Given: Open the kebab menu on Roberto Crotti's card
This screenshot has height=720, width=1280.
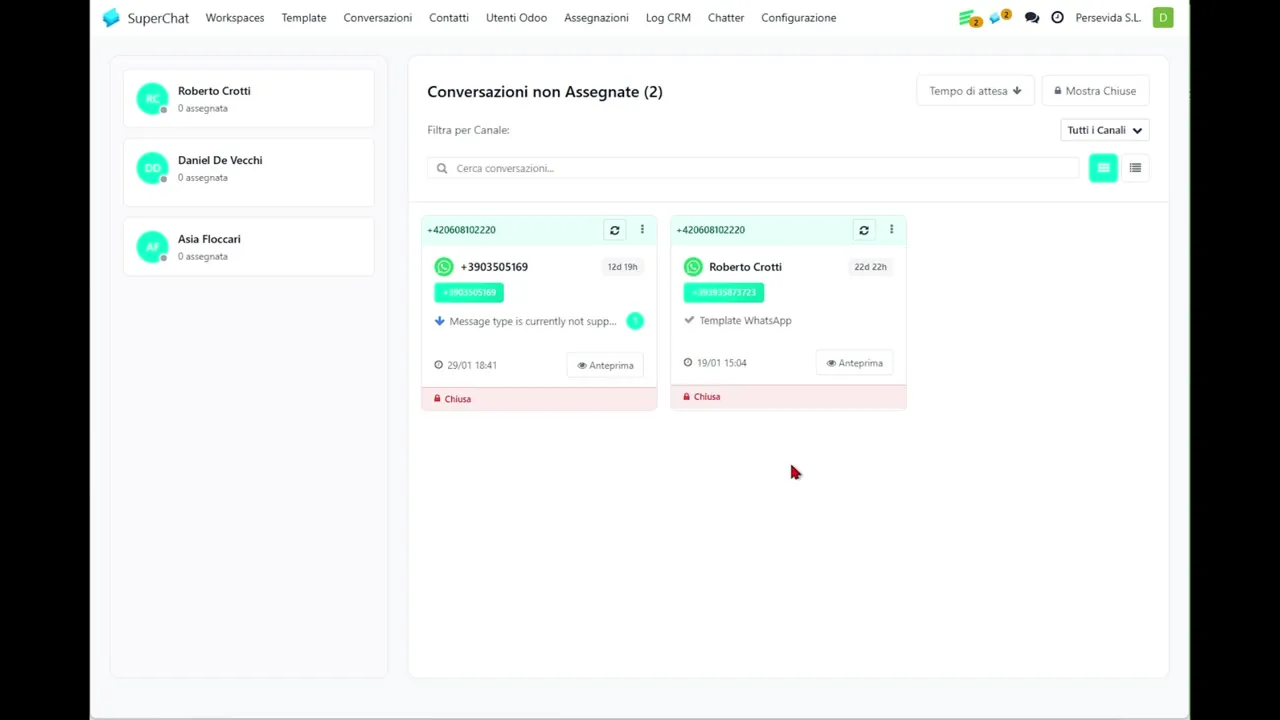Looking at the screenshot, I should [x=891, y=230].
